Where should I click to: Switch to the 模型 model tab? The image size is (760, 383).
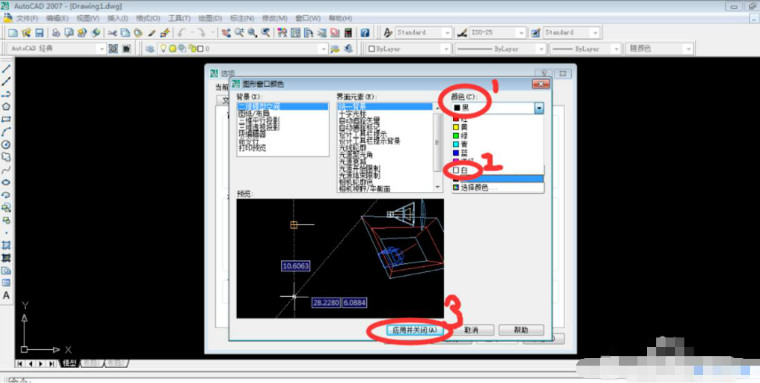(70, 363)
